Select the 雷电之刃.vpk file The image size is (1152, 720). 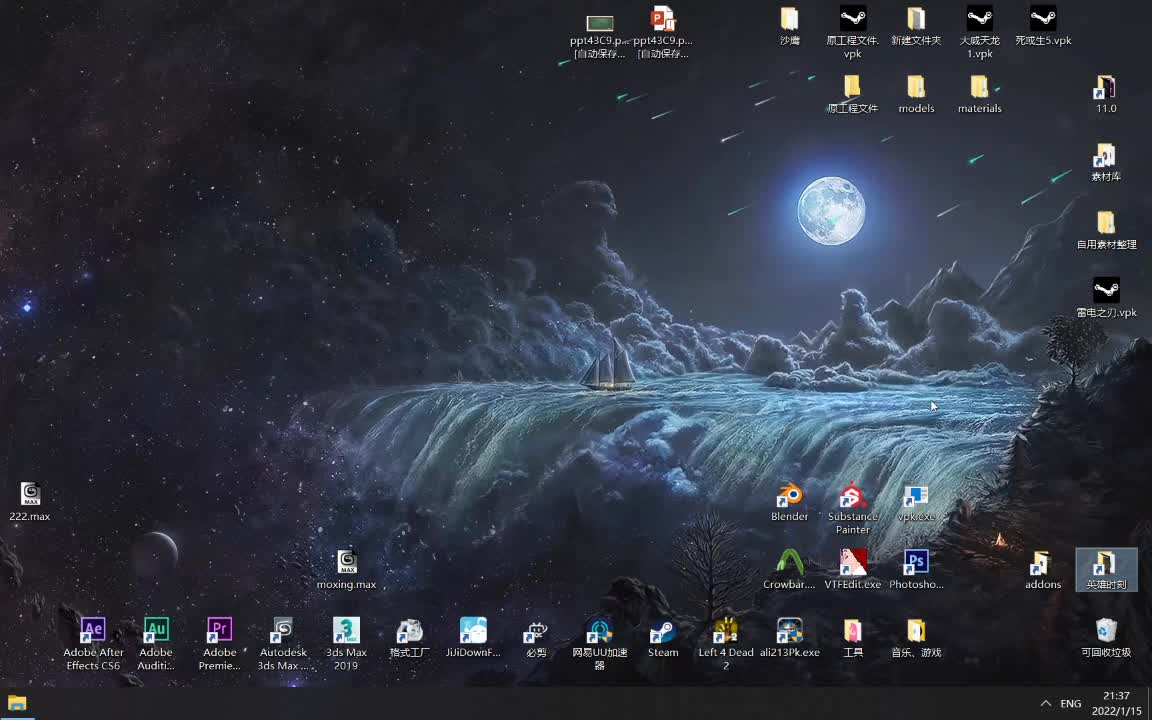pyautogui.click(x=1106, y=298)
